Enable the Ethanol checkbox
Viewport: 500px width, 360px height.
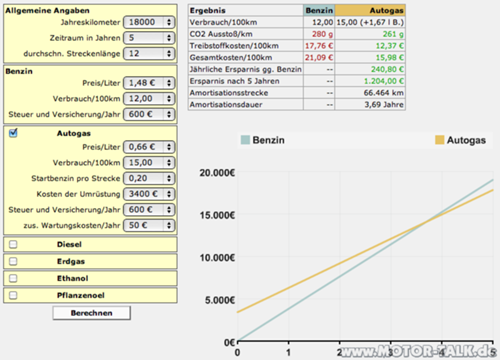point(13,278)
